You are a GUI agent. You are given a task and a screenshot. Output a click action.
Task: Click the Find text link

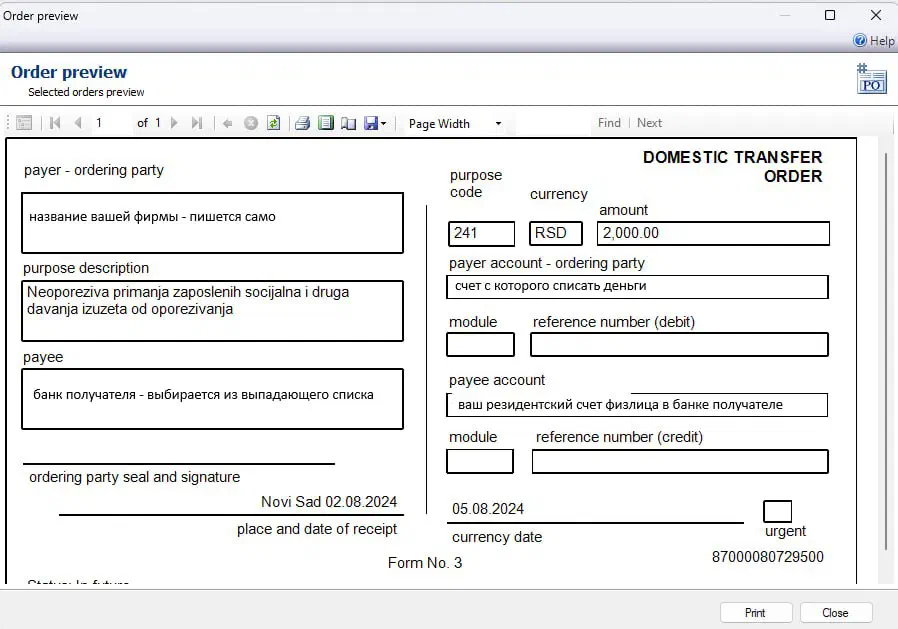point(609,123)
